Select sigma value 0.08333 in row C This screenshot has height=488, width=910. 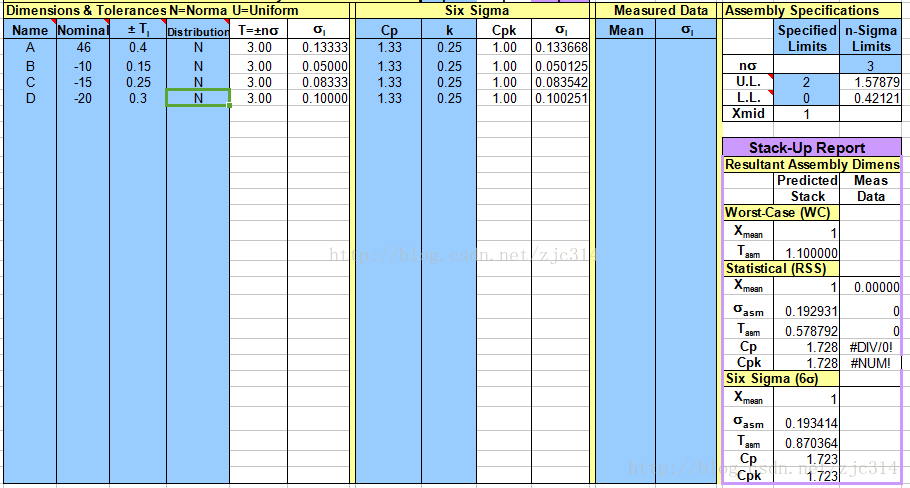click(319, 82)
